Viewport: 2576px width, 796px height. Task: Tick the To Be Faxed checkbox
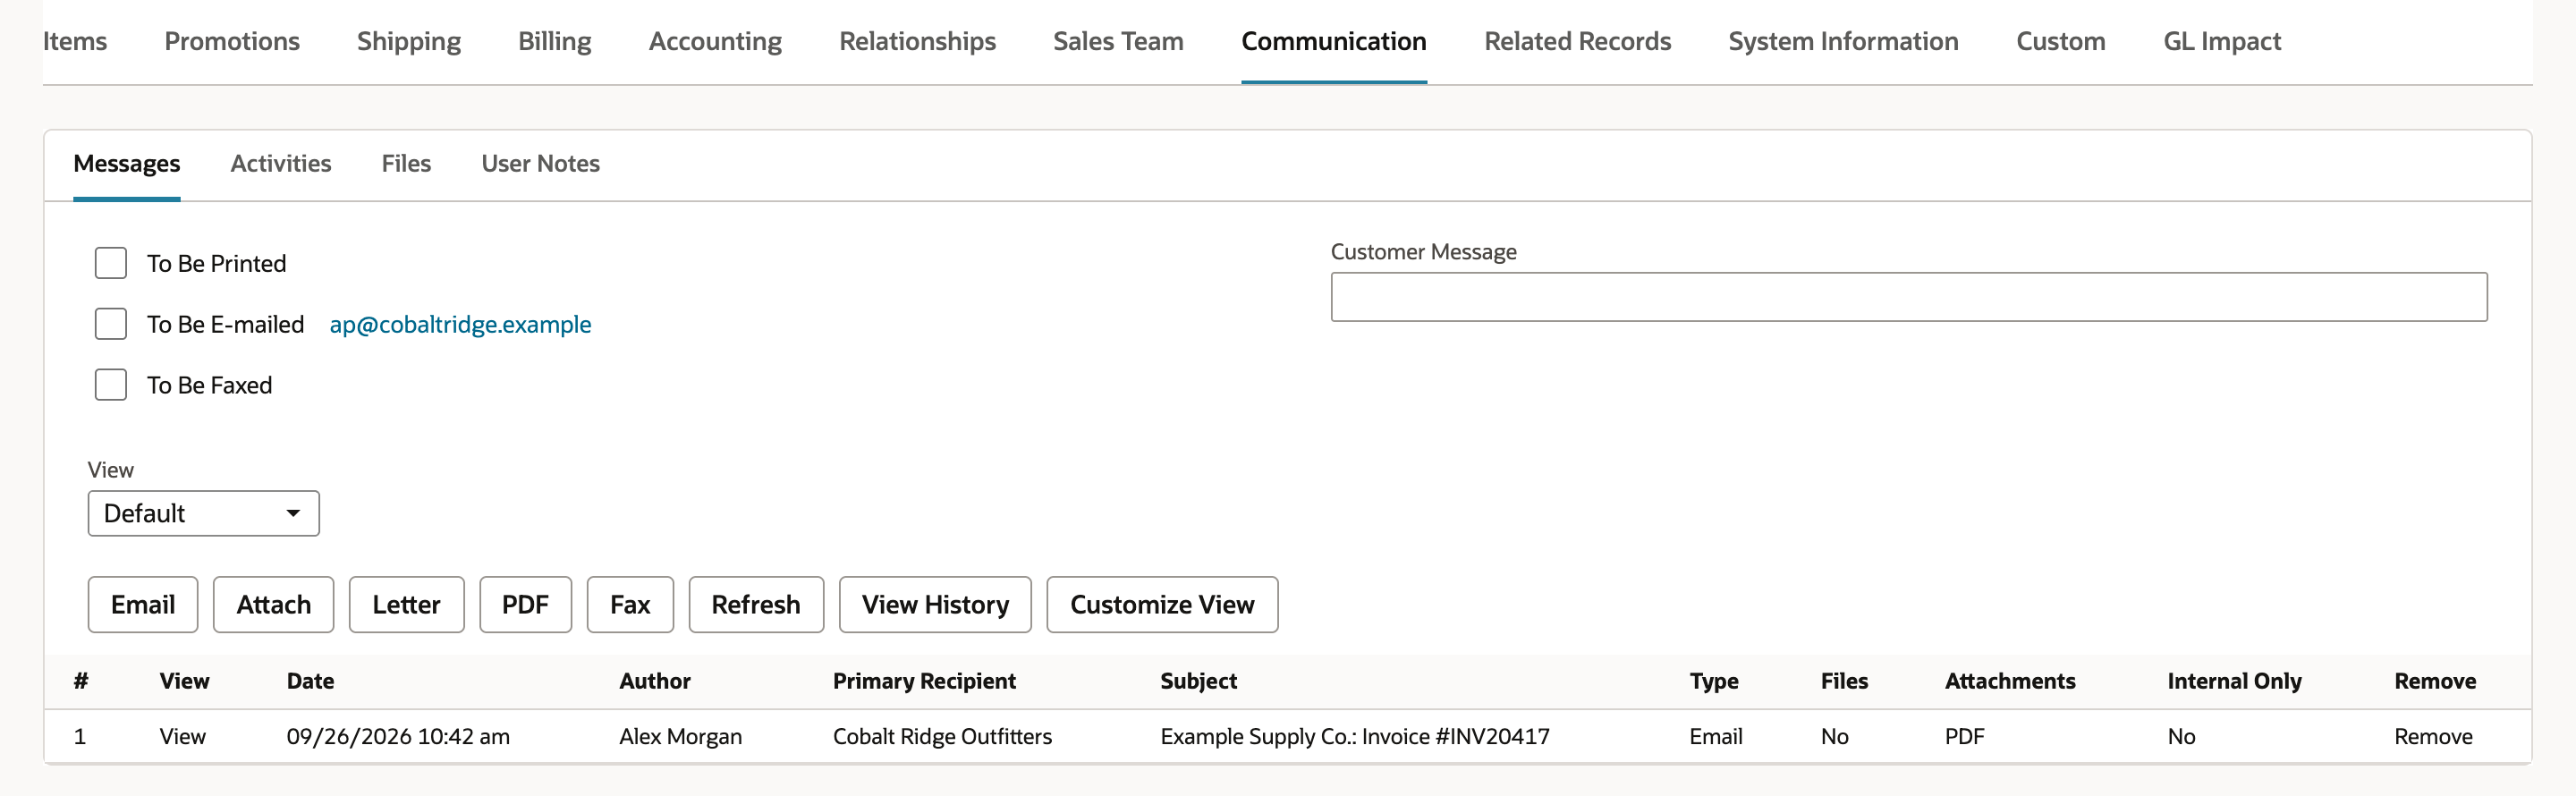(x=111, y=385)
